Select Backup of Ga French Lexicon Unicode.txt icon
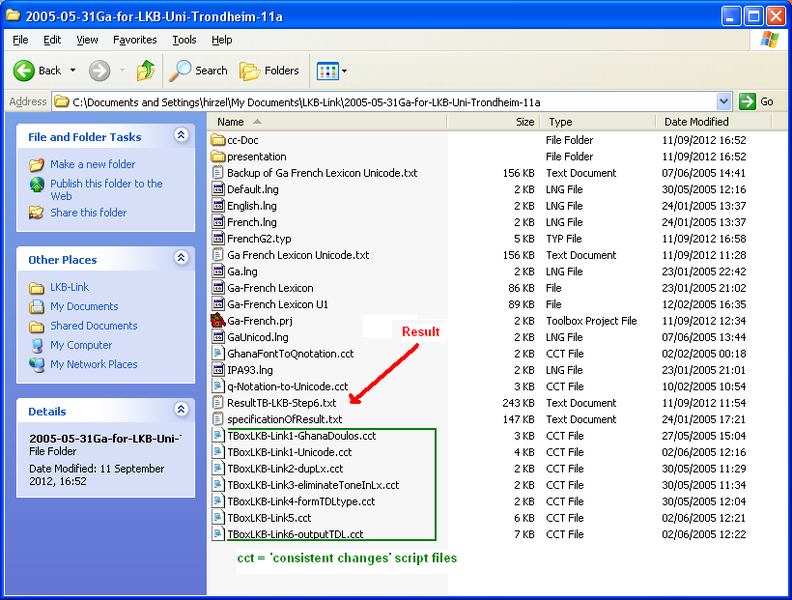The image size is (792, 600). 218,173
